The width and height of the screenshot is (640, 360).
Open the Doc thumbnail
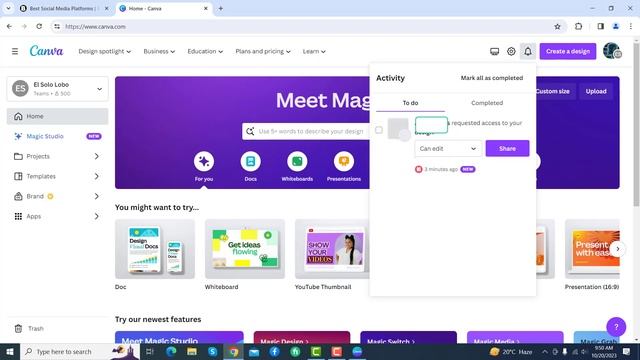pyautogui.click(x=155, y=249)
